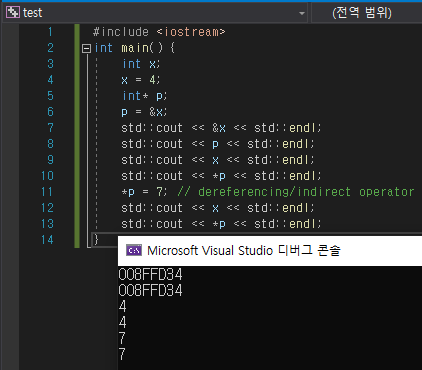This screenshot has height=370, width=422.
Task: Click the 'int* p;' declaration
Action: tap(144, 96)
